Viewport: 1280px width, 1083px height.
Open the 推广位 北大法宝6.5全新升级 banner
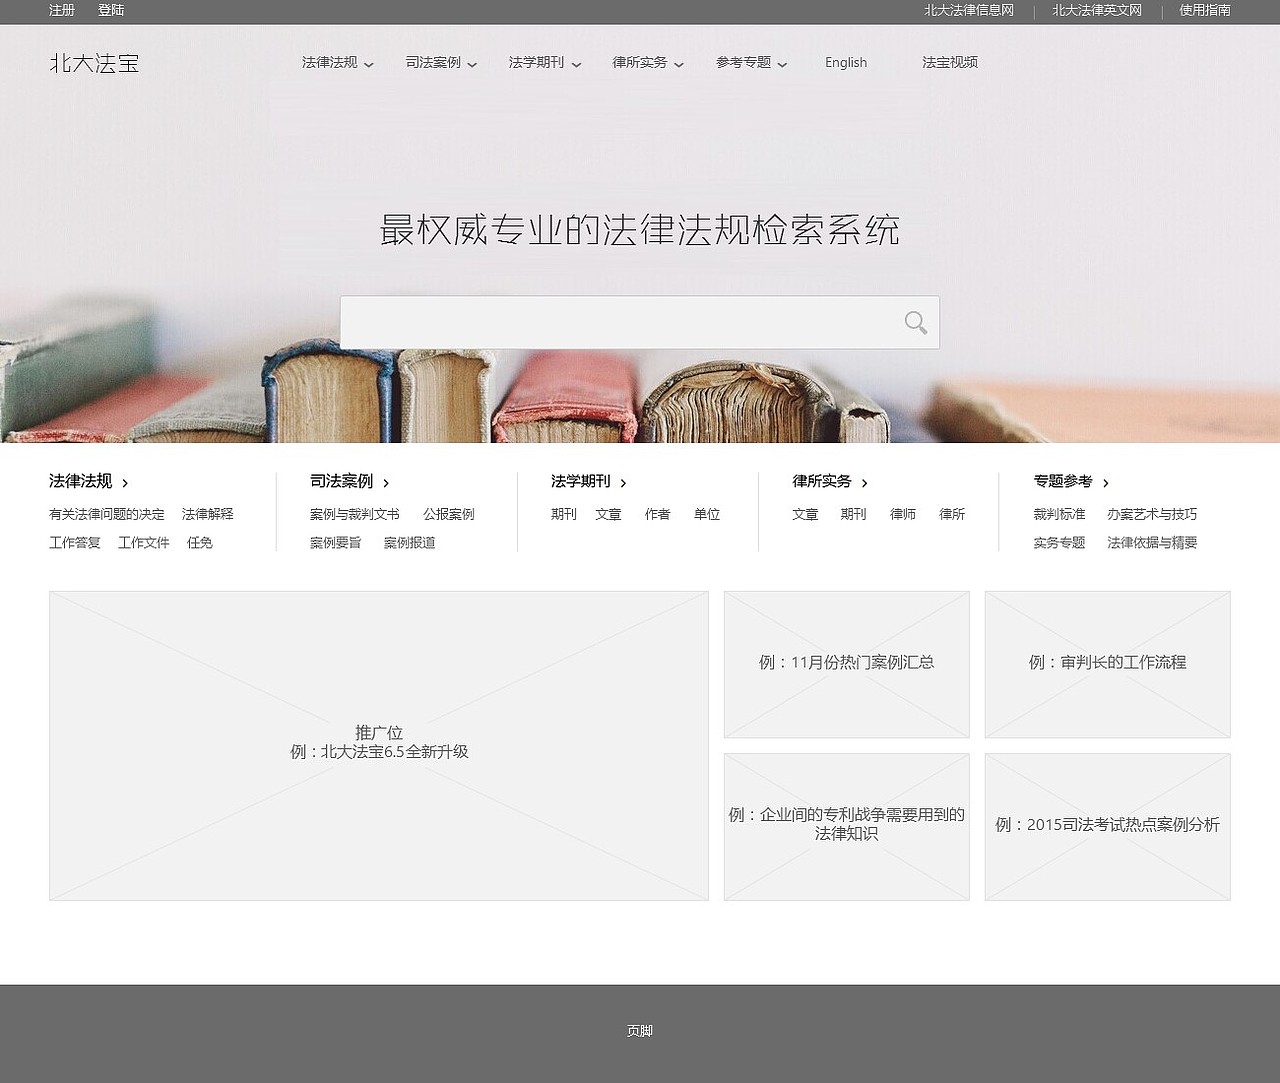pos(379,746)
